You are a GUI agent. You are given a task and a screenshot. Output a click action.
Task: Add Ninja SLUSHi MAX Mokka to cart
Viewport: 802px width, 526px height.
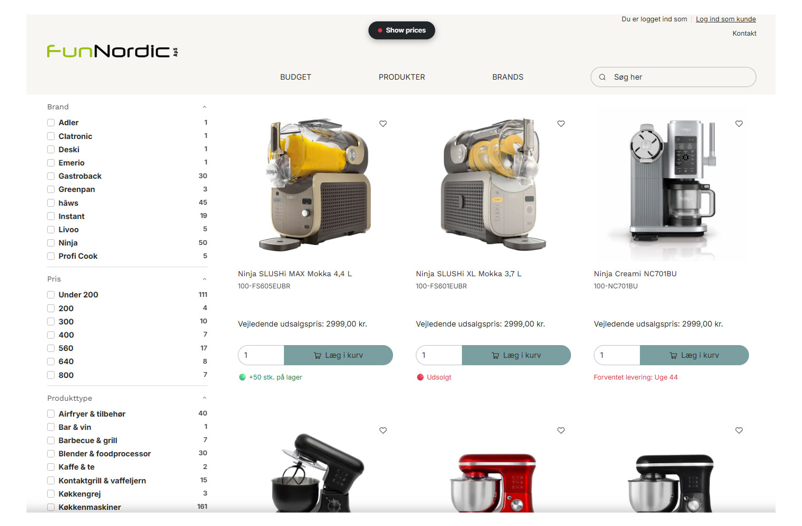(338, 355)
